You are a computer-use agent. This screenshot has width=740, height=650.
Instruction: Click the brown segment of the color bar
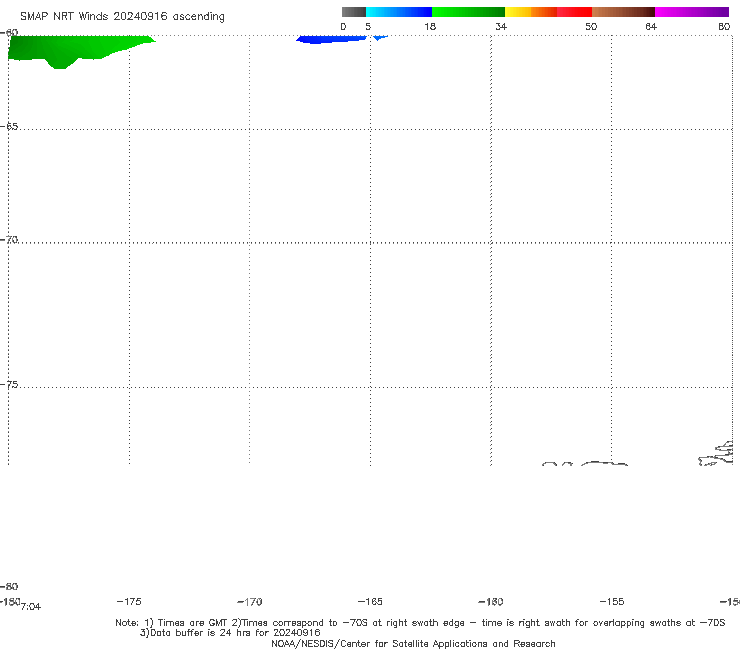click(623, 12)
